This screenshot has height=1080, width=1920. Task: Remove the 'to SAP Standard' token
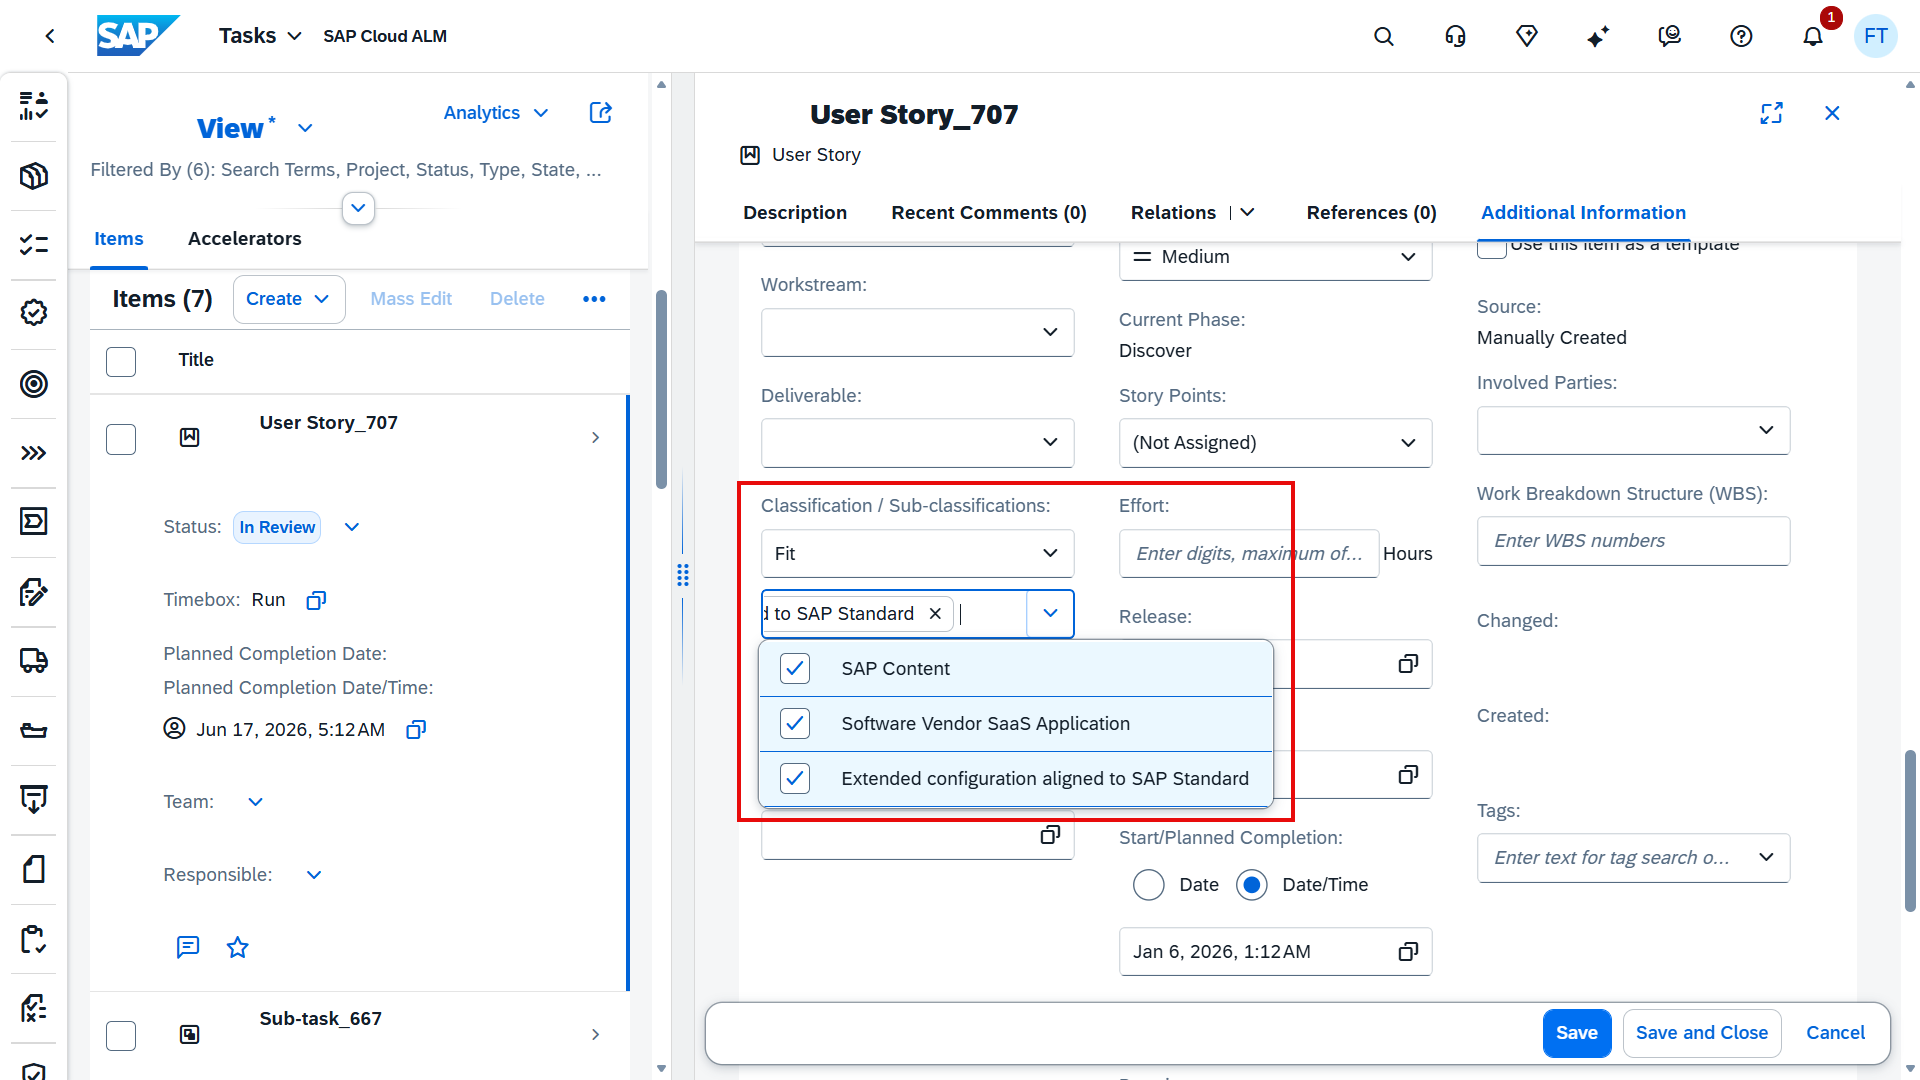click(x=935, y=614)
